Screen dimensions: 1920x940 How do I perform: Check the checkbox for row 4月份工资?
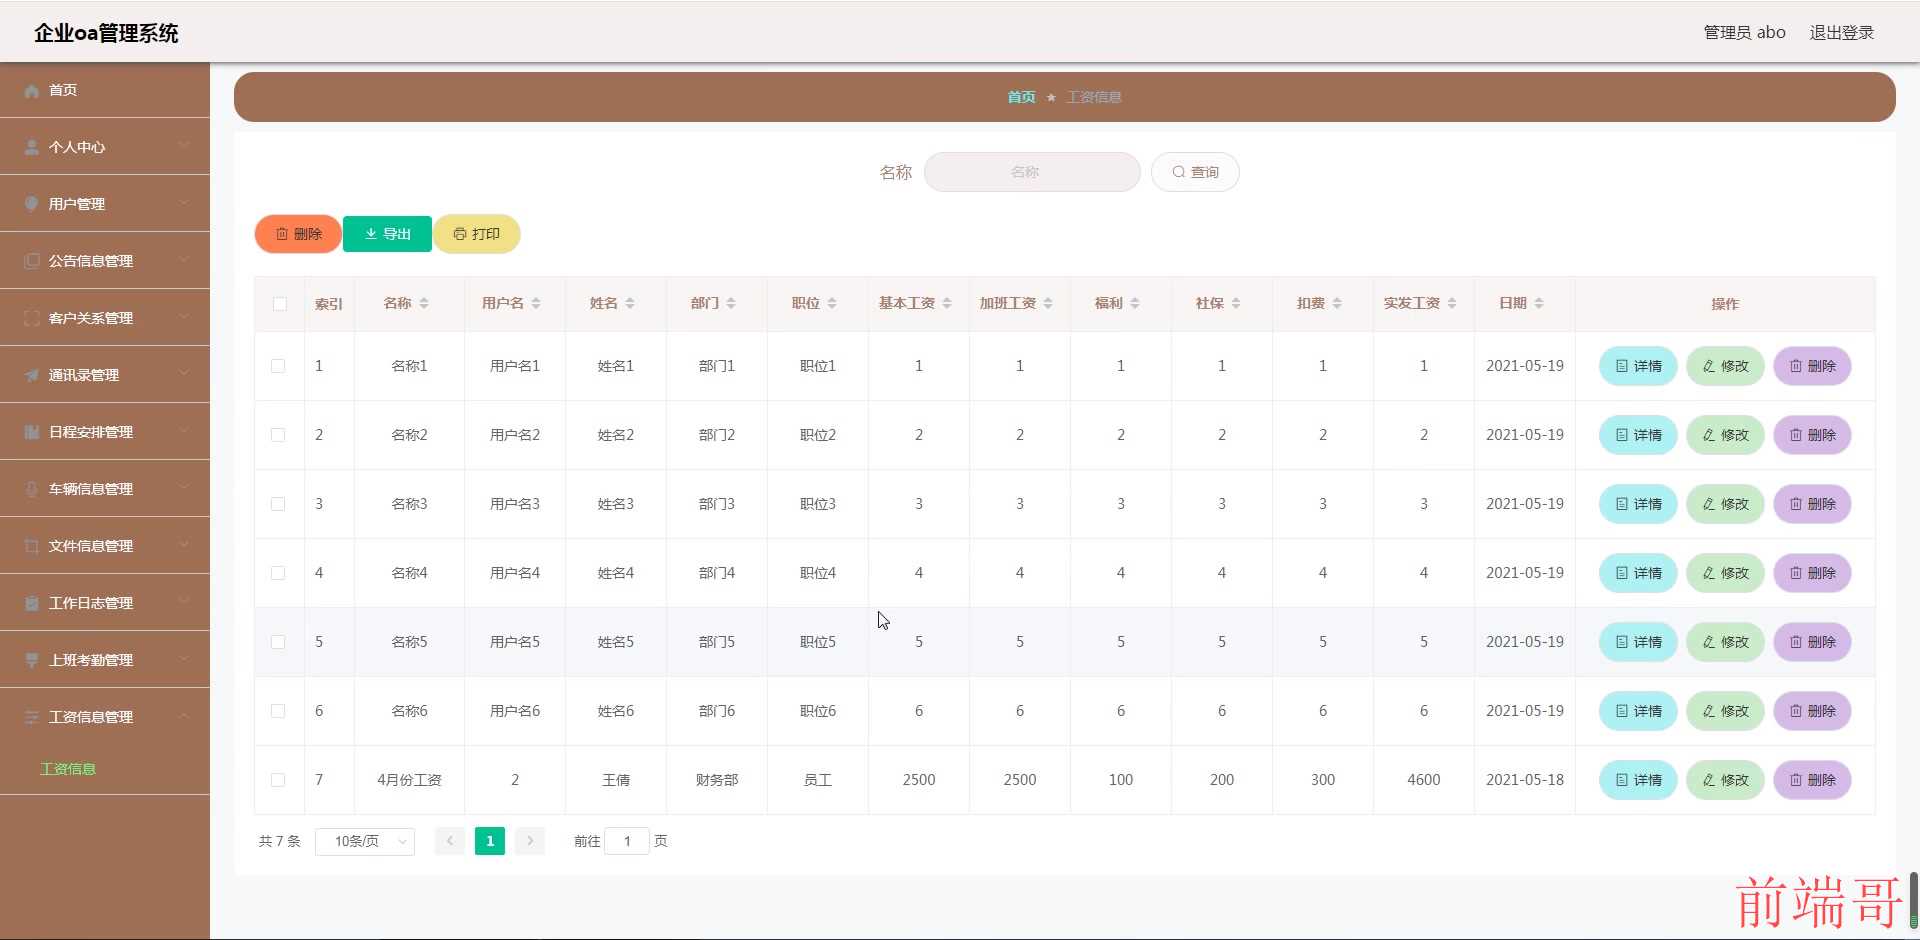pyautogui.click(x=278, y=780)
